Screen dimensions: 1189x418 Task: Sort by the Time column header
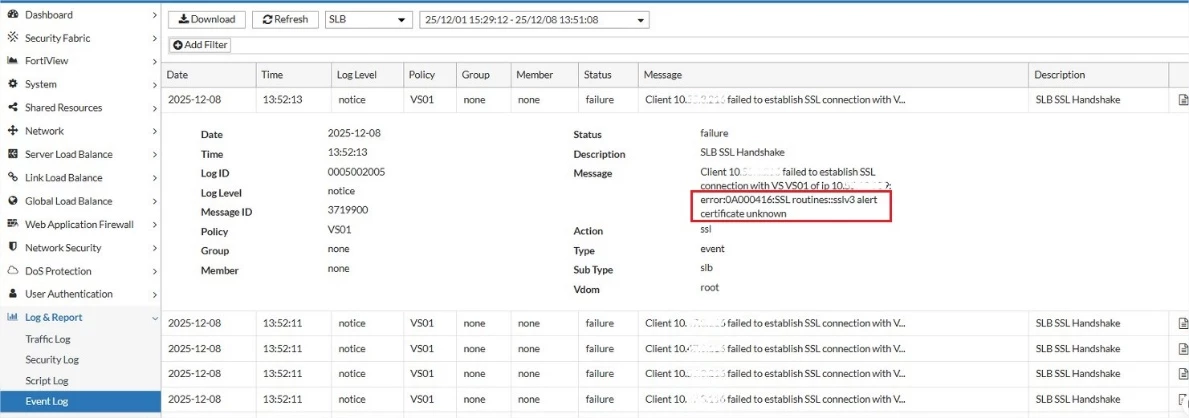coord(293,75)
